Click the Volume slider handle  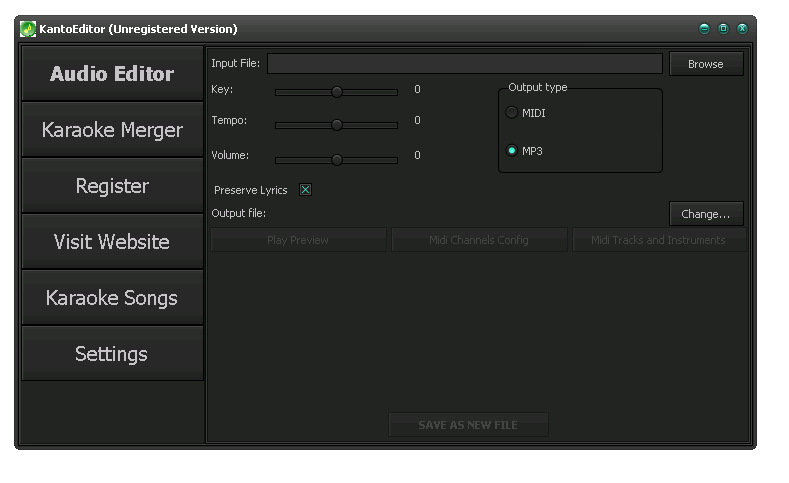click(x=337, y=159)
